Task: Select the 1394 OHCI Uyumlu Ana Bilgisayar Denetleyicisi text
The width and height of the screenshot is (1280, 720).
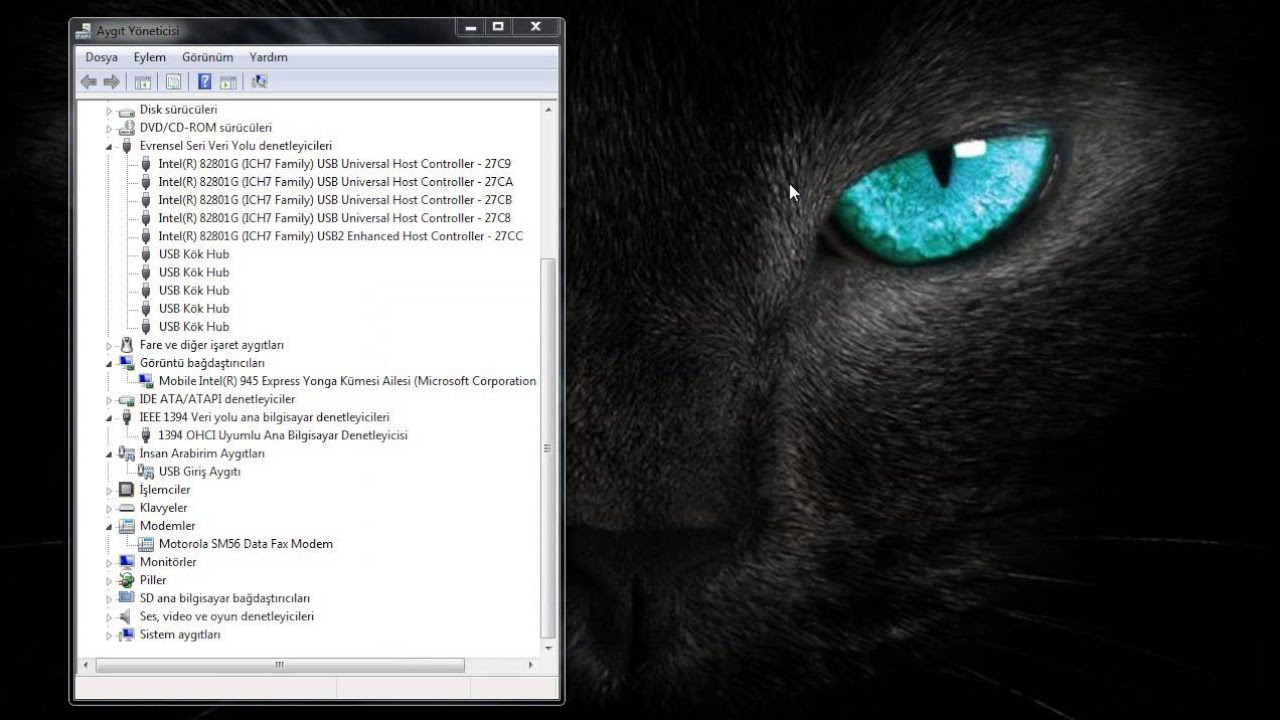Action: (283, 435)
